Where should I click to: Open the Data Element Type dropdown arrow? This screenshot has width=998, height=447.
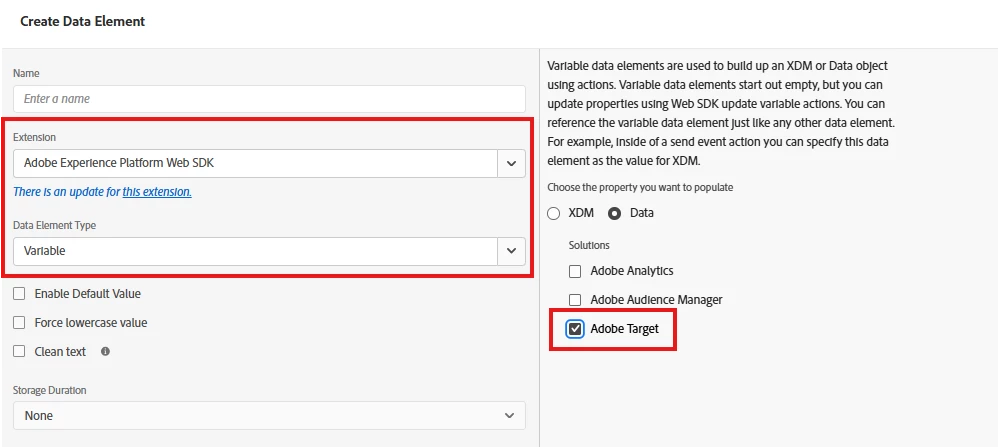pyautogui.click(x=511, y=252)
